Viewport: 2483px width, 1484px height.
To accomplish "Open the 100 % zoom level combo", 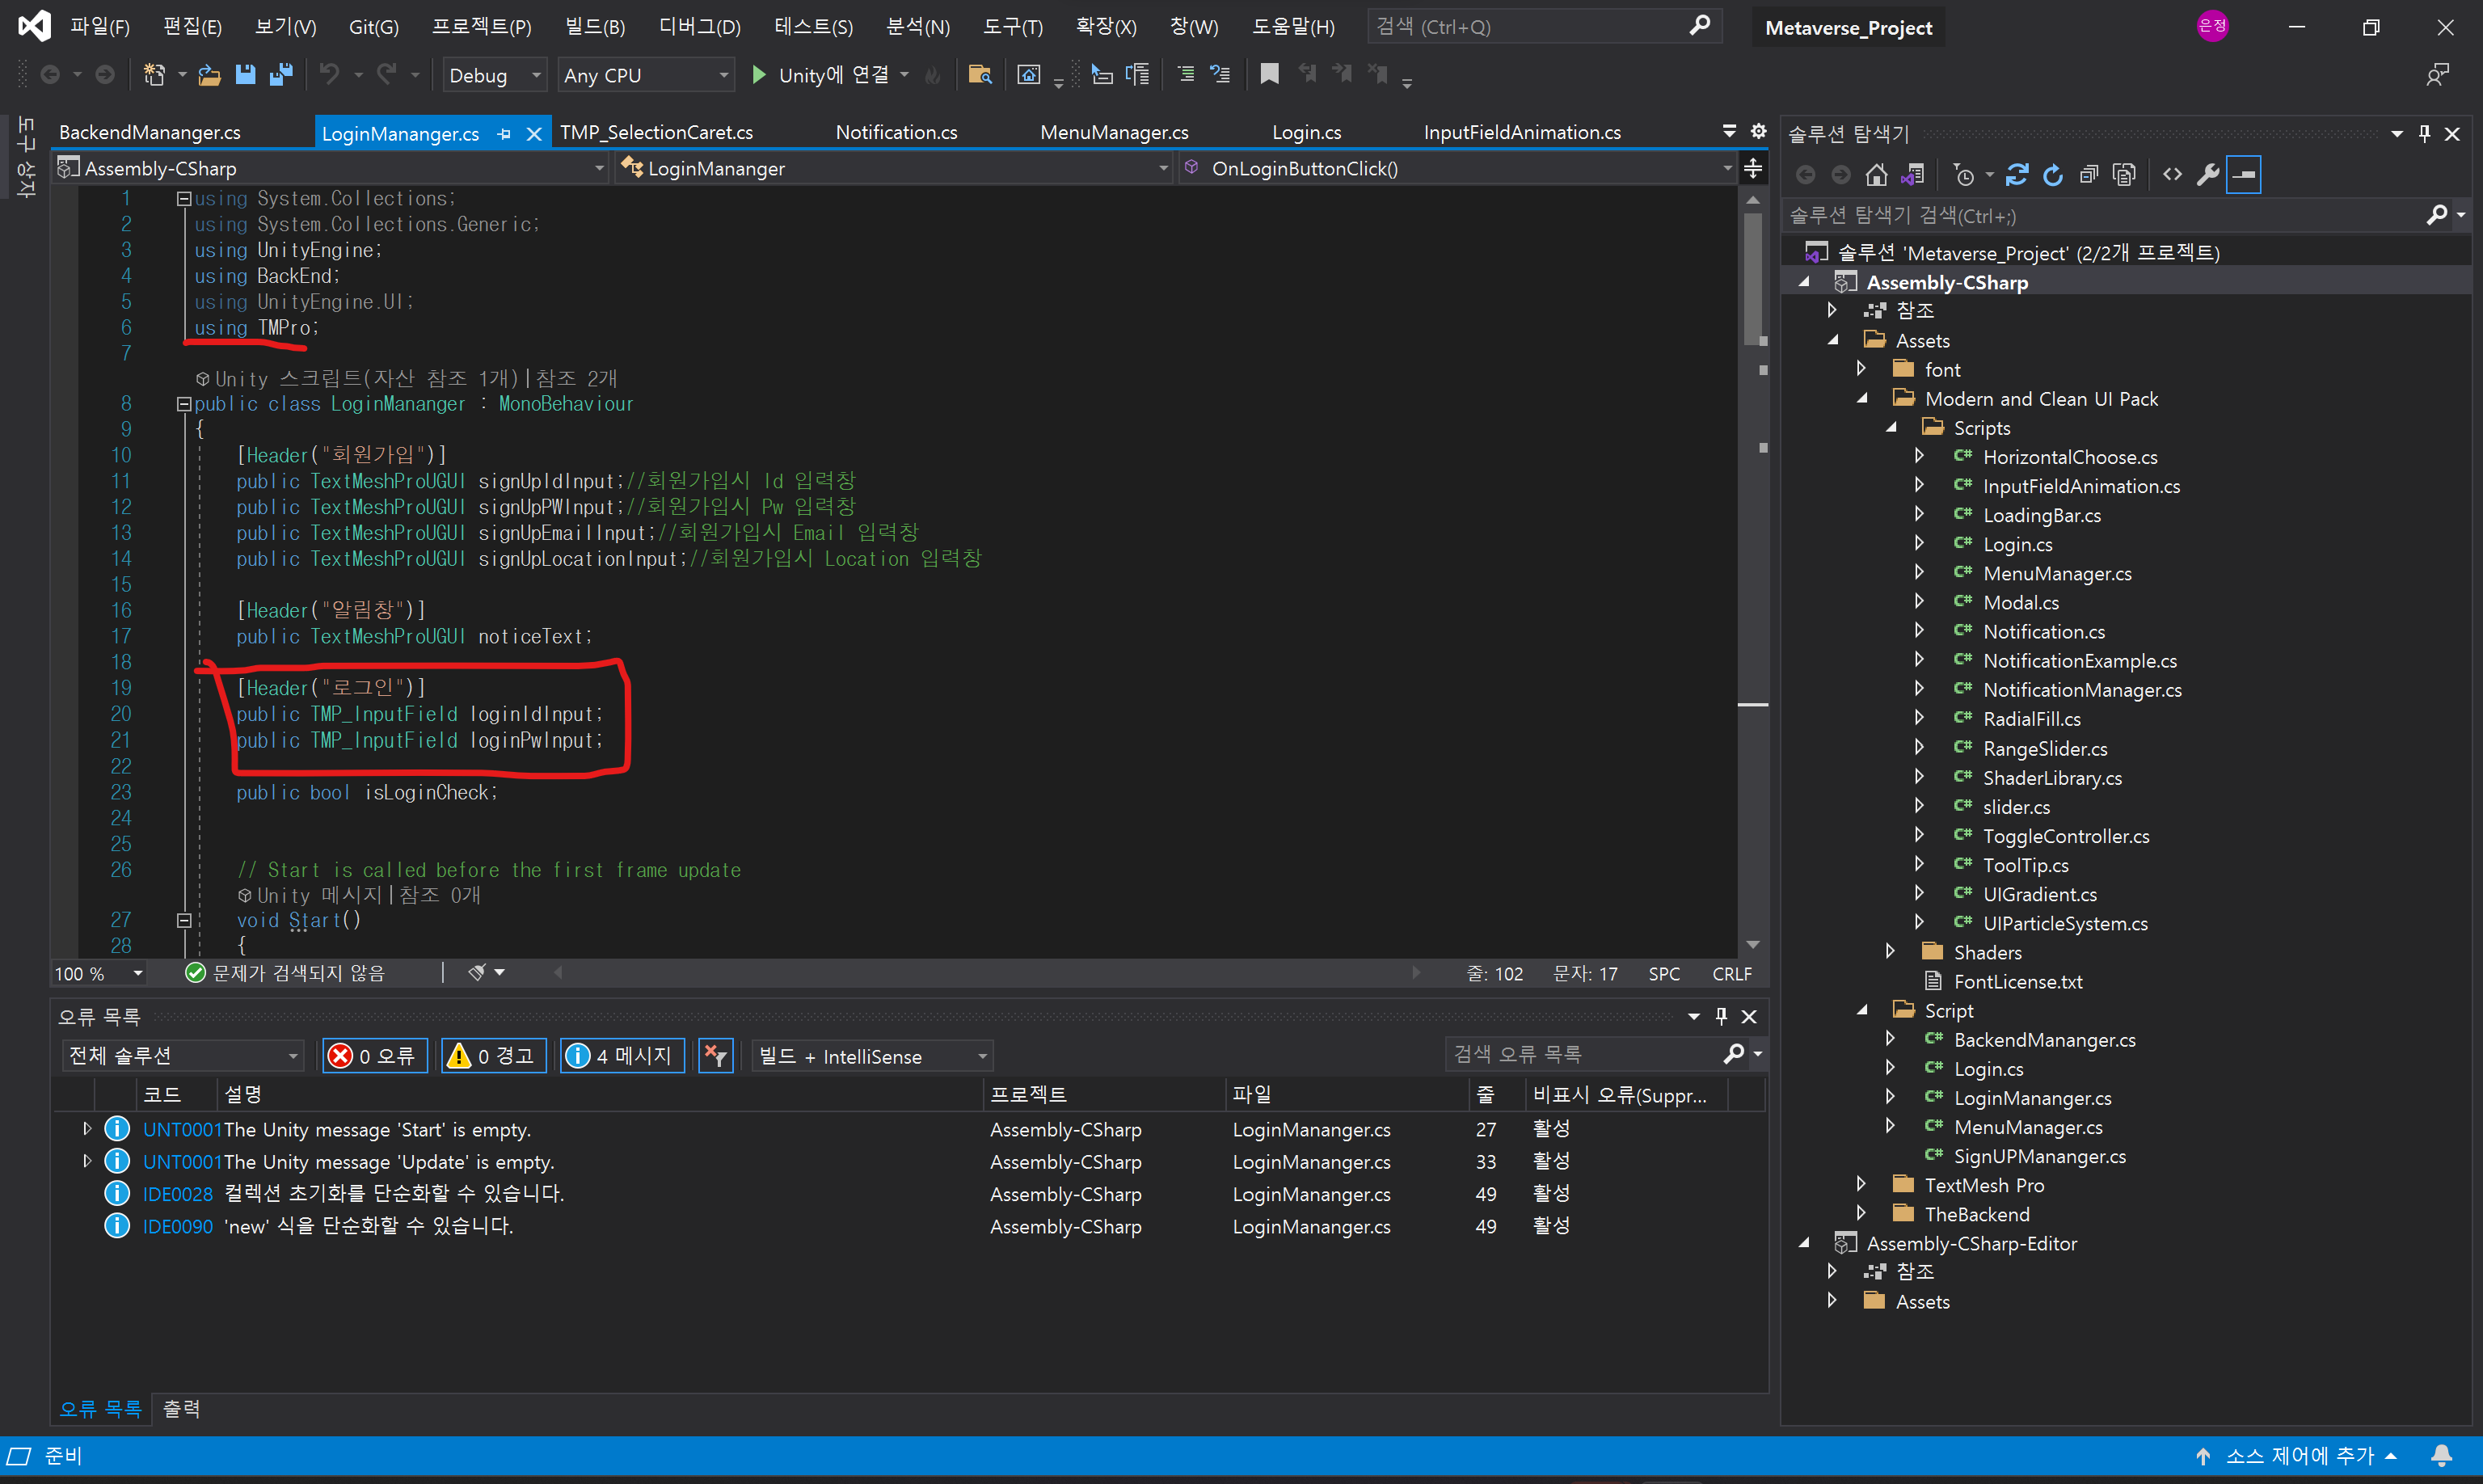I will coord(98,973).
